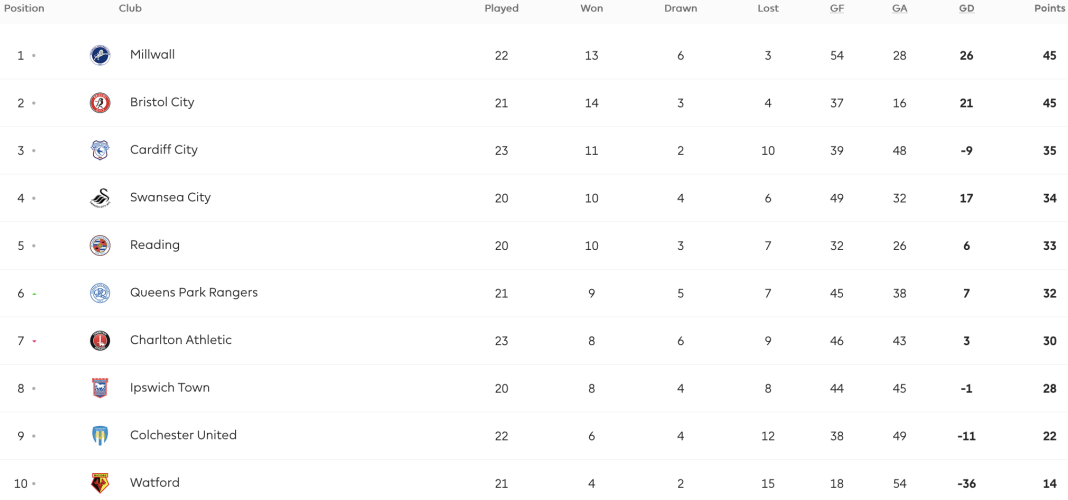This screenshot has height=500, width=1068.
Task: Click the Watford club crest
Action: [100, 483]
